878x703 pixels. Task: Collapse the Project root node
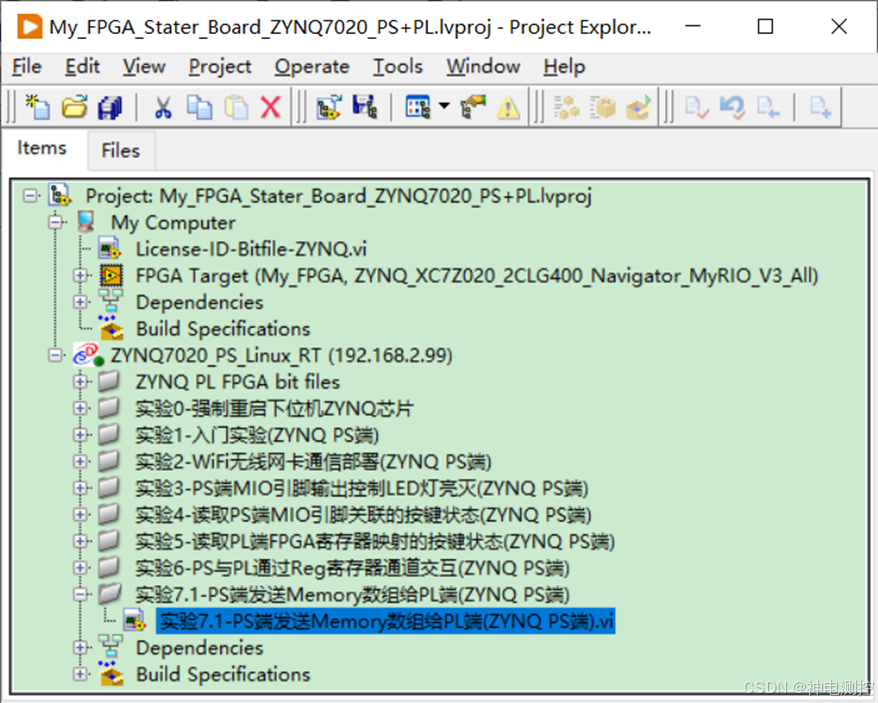(31, 196)
